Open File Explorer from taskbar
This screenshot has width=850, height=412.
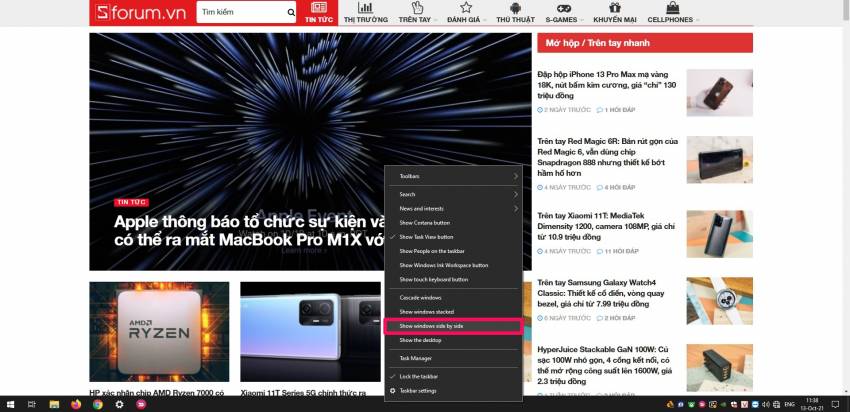(54, 404)
